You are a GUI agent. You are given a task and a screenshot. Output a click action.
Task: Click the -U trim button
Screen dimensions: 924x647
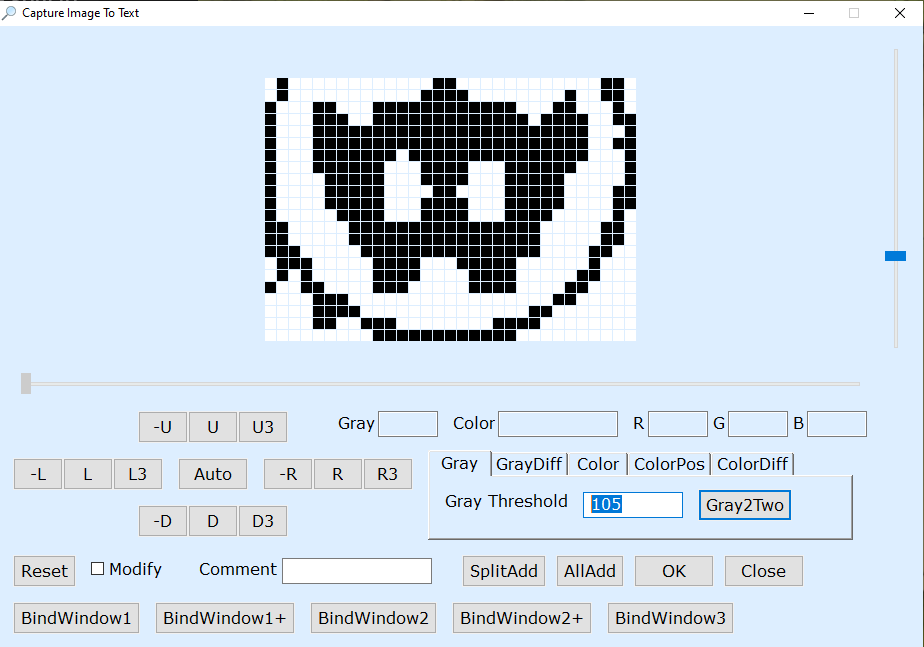pos(163,427)
